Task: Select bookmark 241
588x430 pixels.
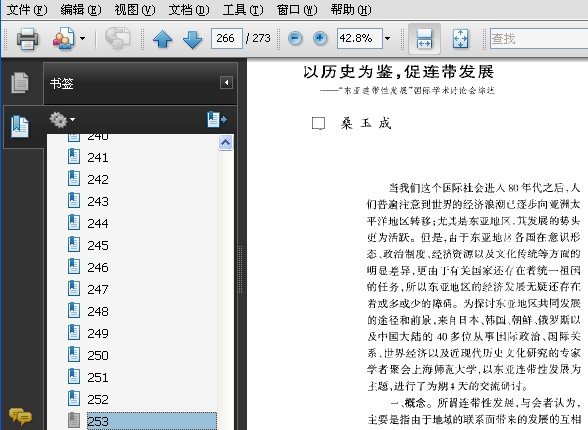Action: click(98, 157)
